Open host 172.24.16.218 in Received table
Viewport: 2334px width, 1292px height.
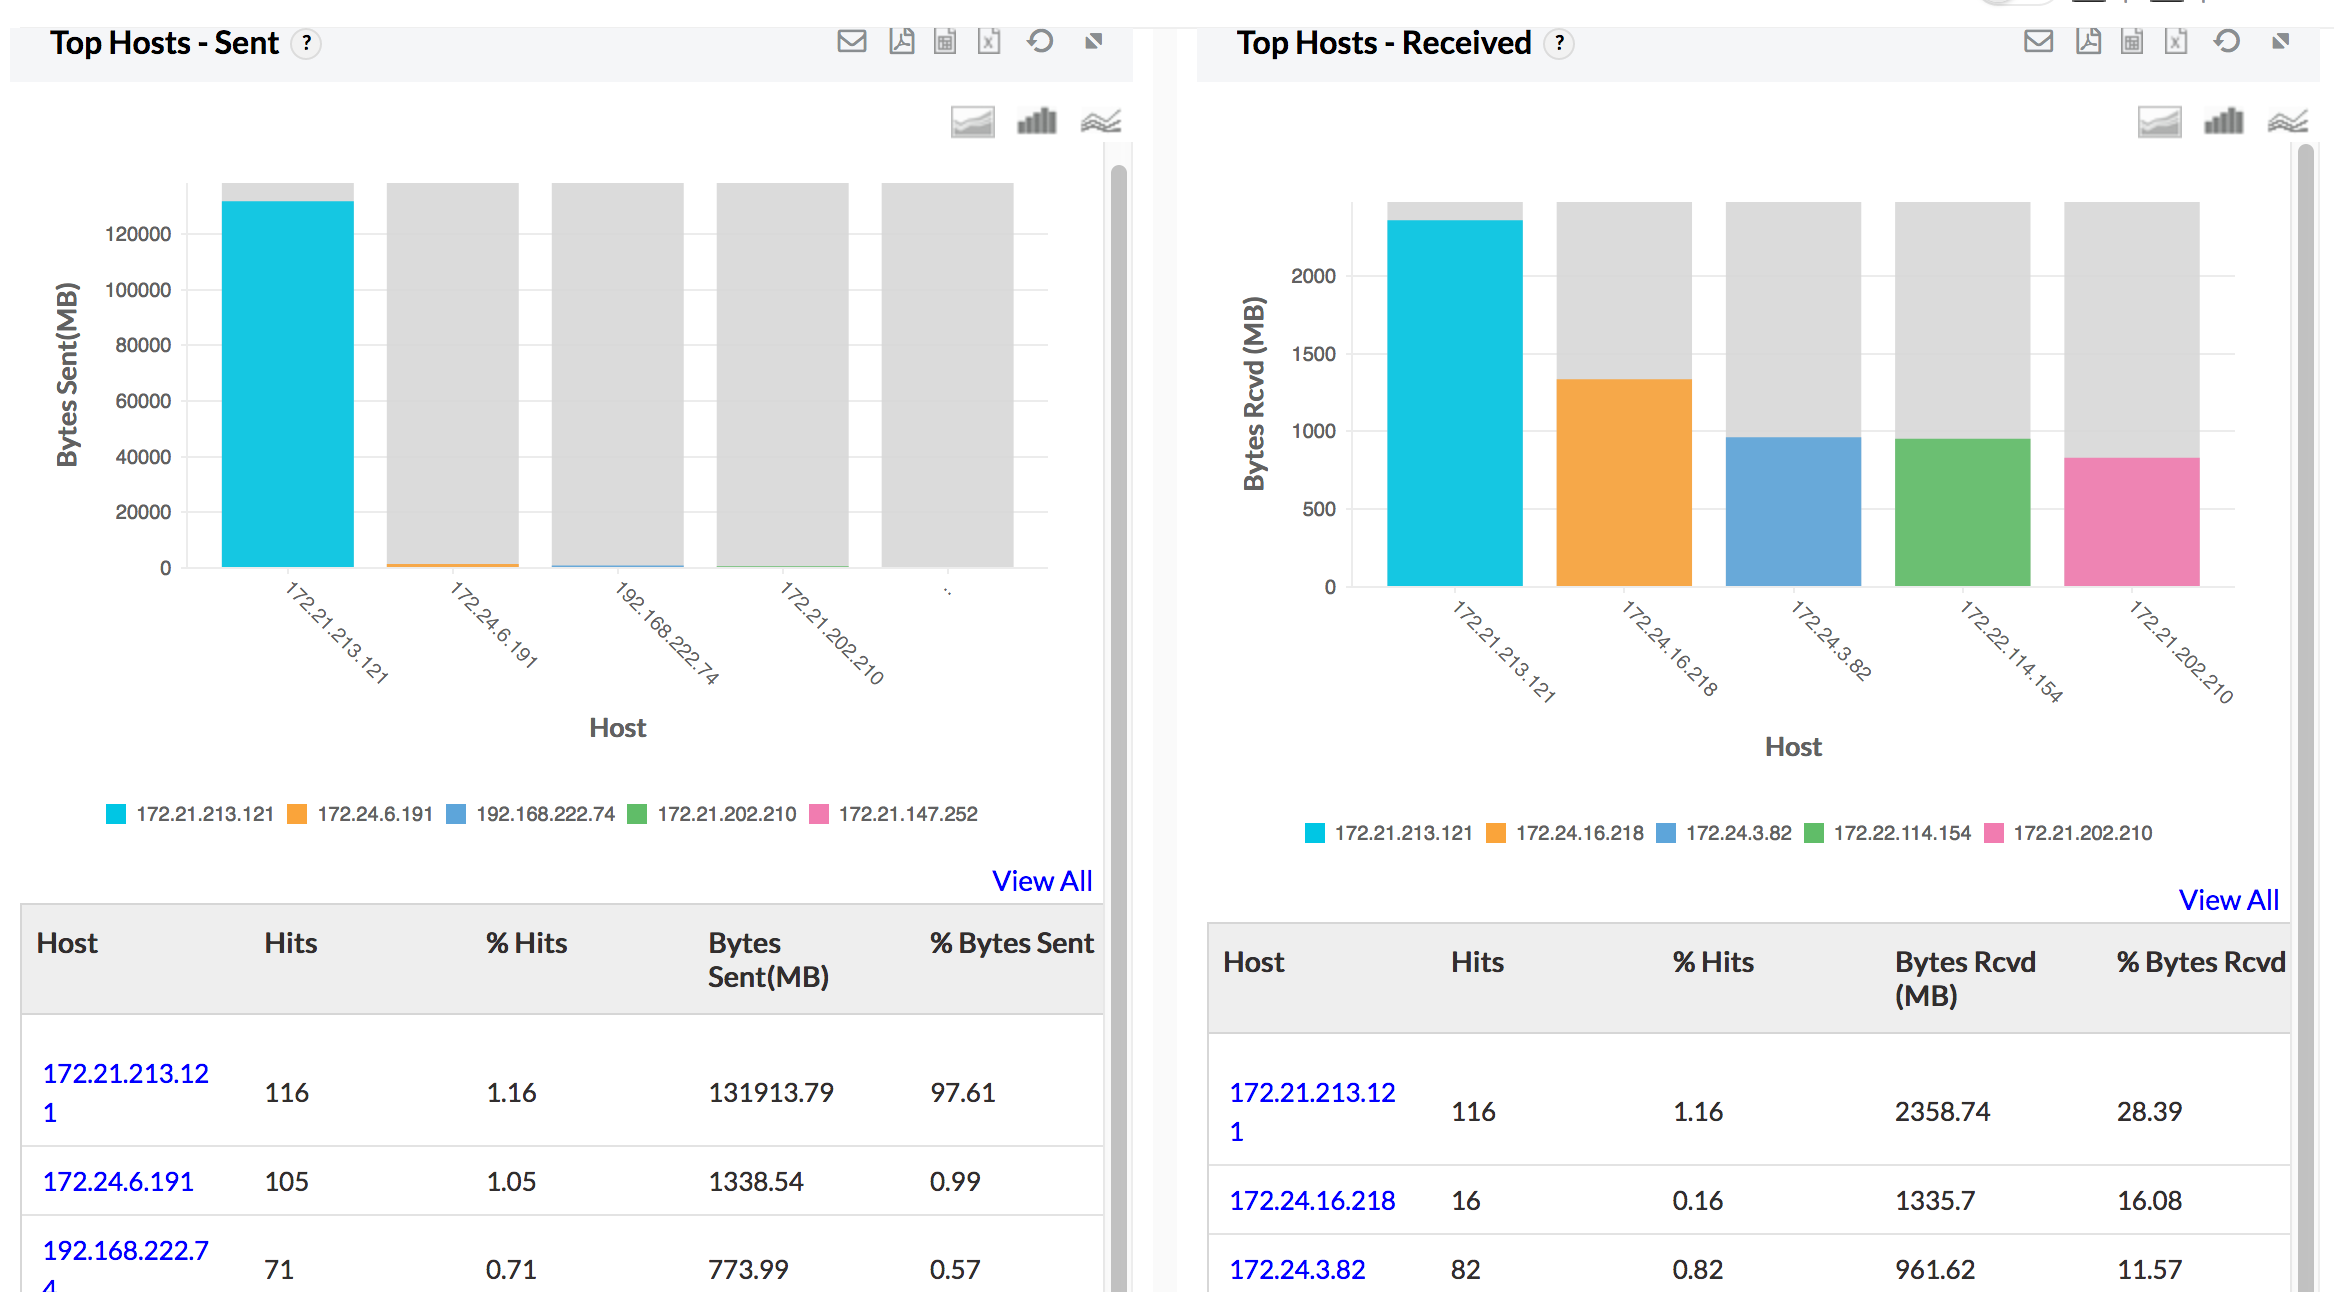coord(1311,1200)
